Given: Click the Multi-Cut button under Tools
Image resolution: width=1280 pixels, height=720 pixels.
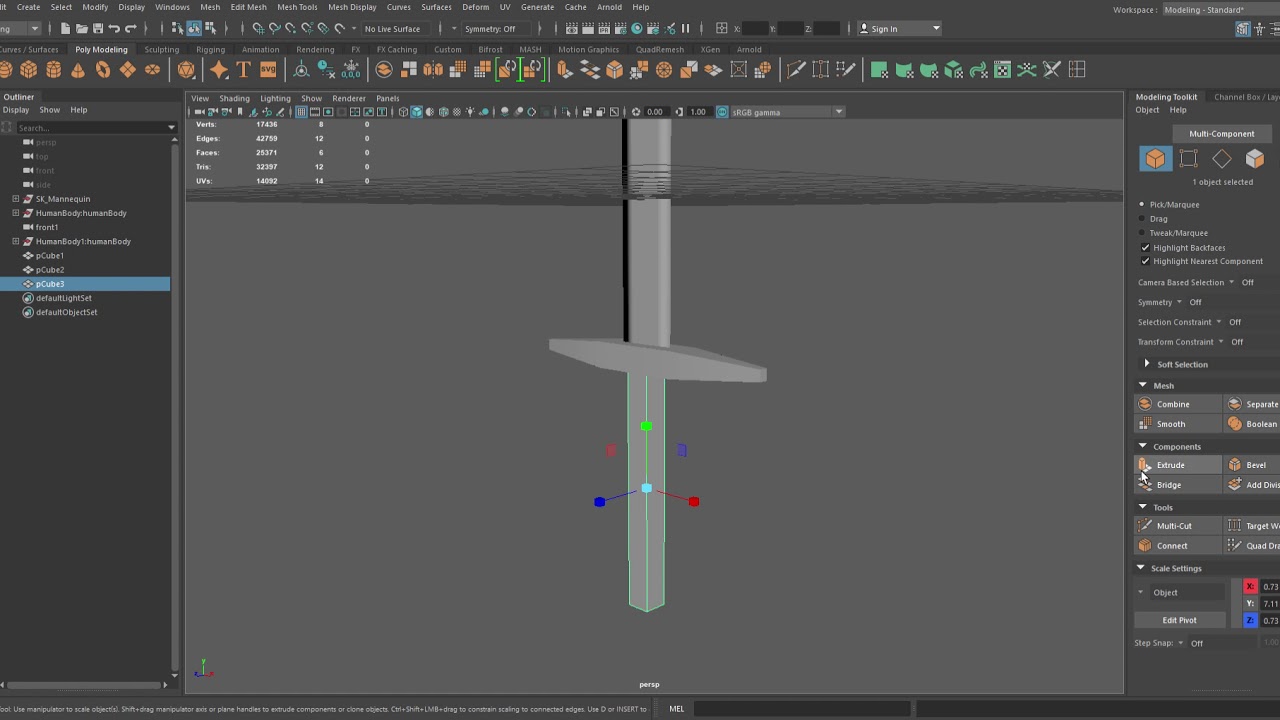Looking at the screenshot, I should pos(1178,526).
